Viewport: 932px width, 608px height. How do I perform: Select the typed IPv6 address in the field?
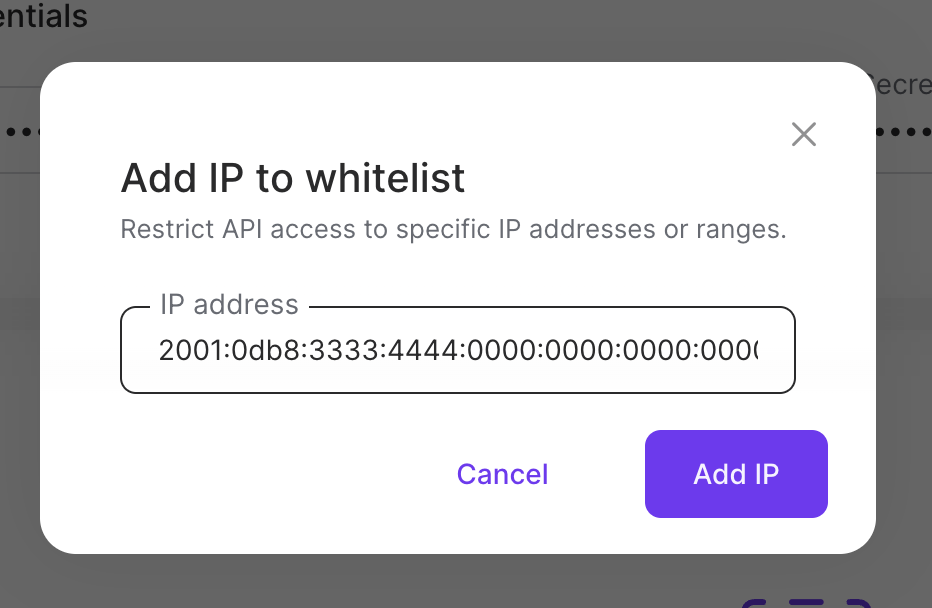[458, 350]
